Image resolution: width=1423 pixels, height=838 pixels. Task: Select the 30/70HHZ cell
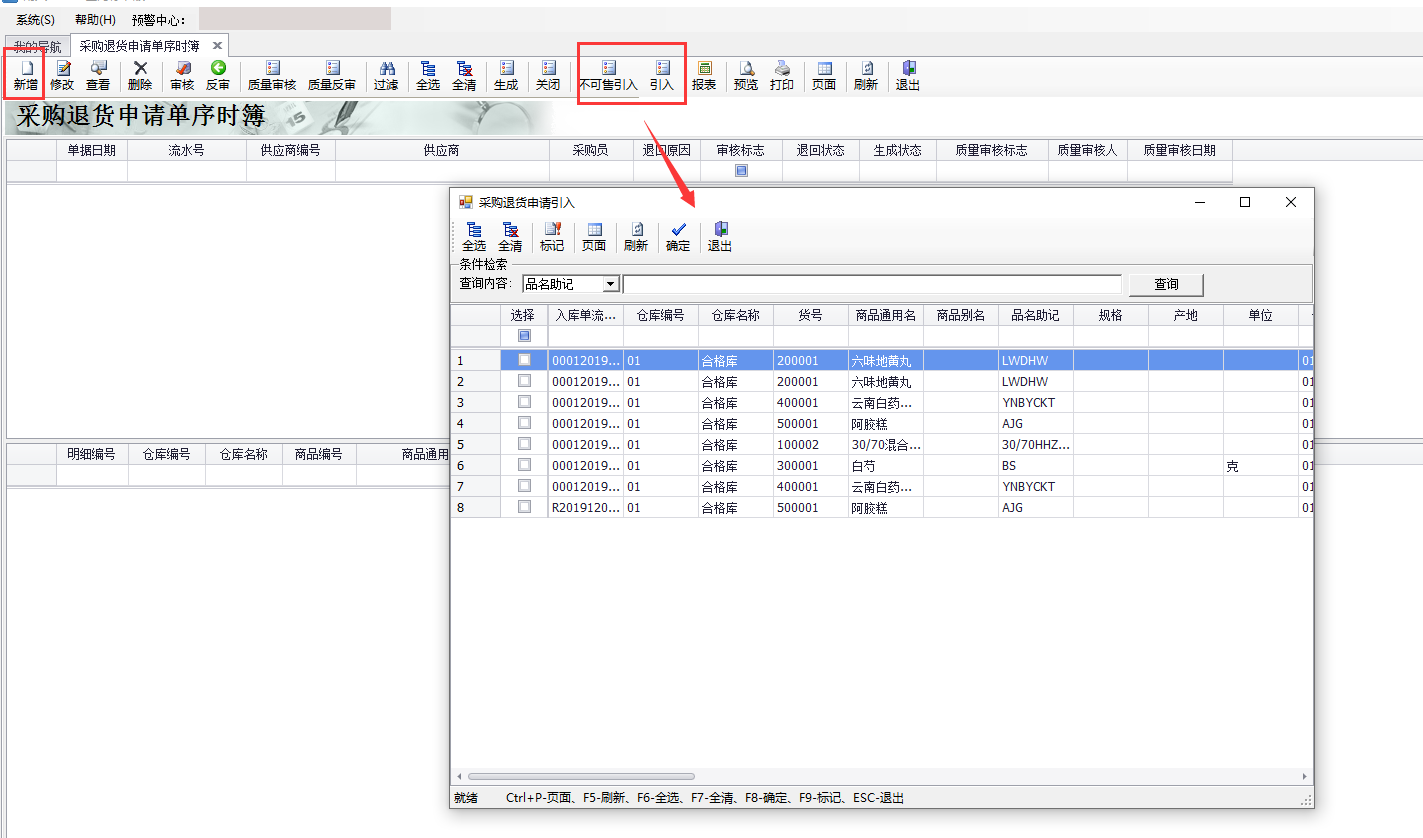pyautogui.click(x=1035, y=444)
